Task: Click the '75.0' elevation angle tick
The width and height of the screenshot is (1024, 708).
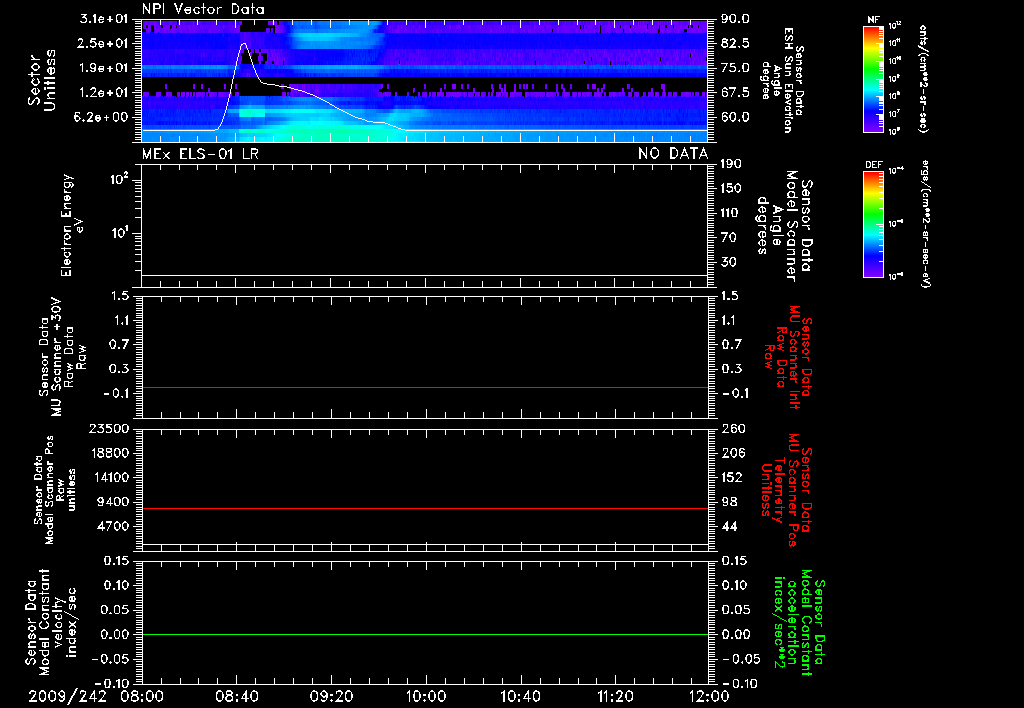Action: pos(735,68)
